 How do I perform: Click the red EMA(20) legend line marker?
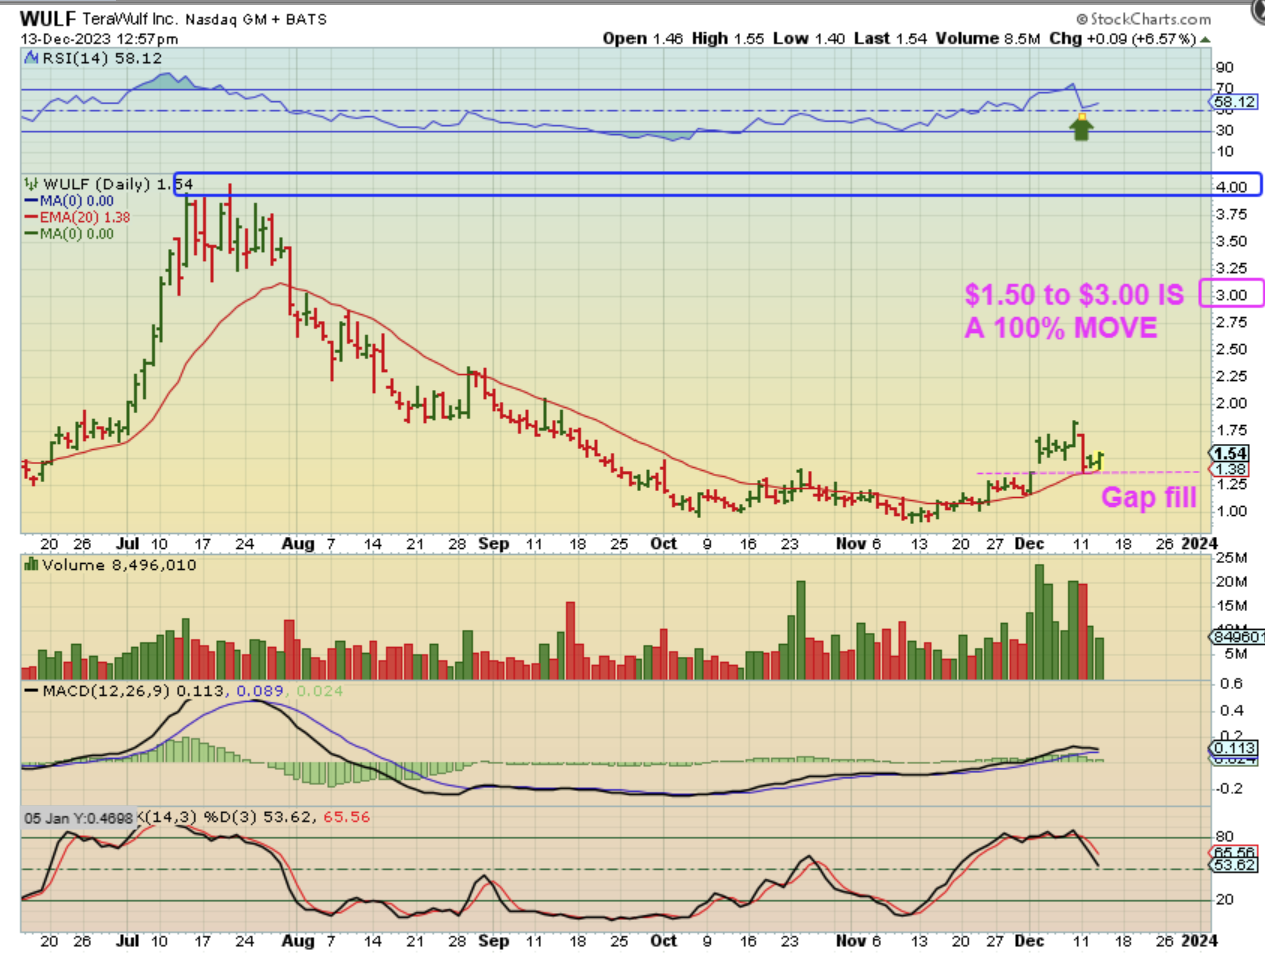click(x=31, y=217)
